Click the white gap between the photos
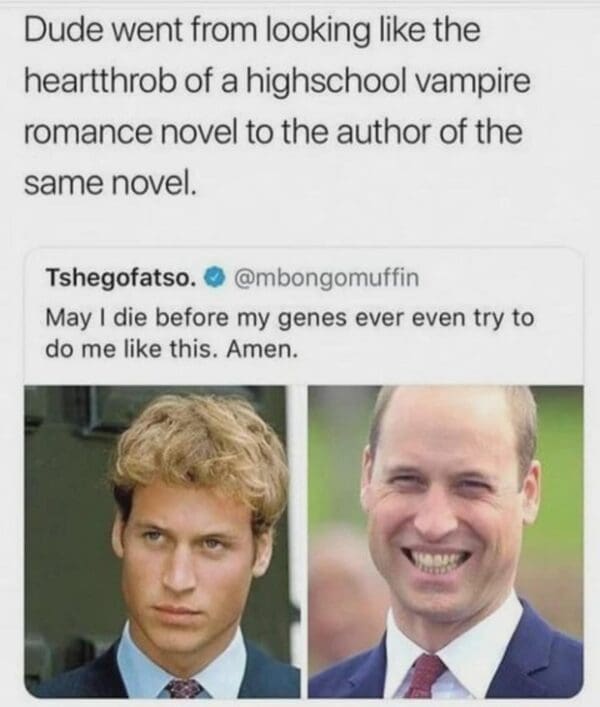 point(304,542)
